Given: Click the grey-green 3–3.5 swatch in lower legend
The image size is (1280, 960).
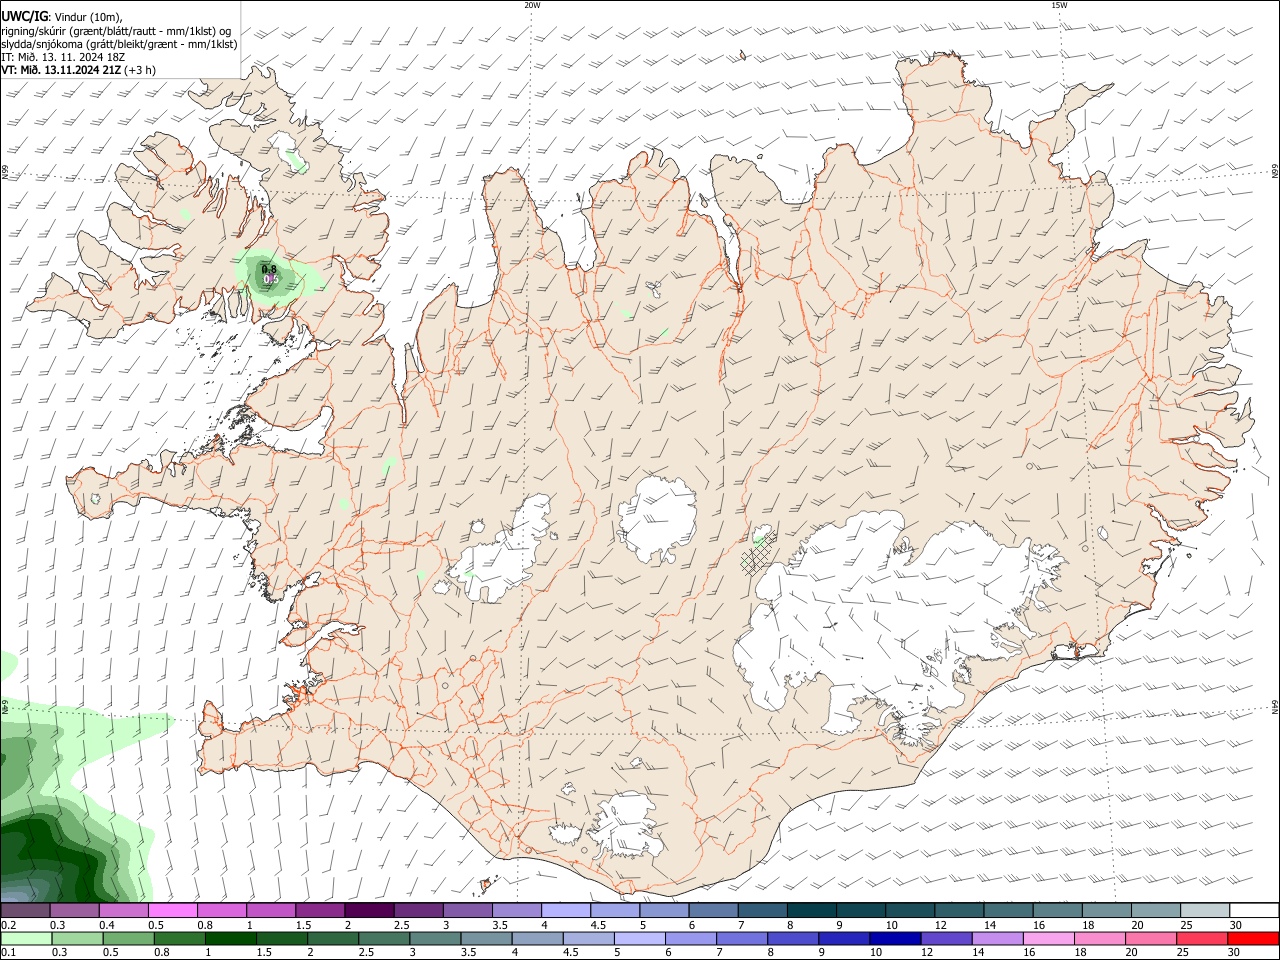Looking at the screenshot, I should [x=435, y=939].
